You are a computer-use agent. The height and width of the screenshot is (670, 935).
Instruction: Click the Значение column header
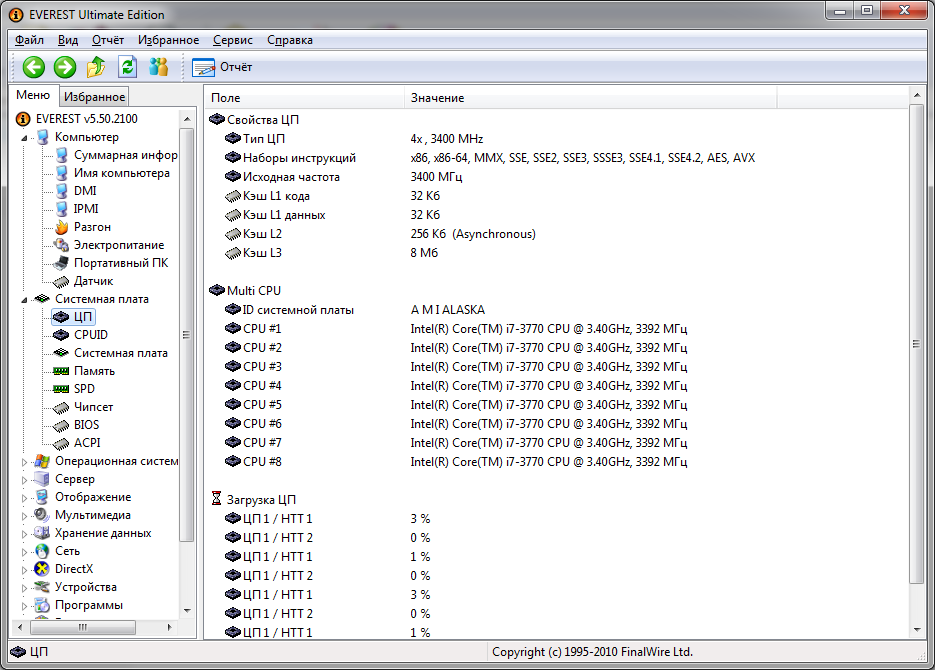(x=590, y=98)
